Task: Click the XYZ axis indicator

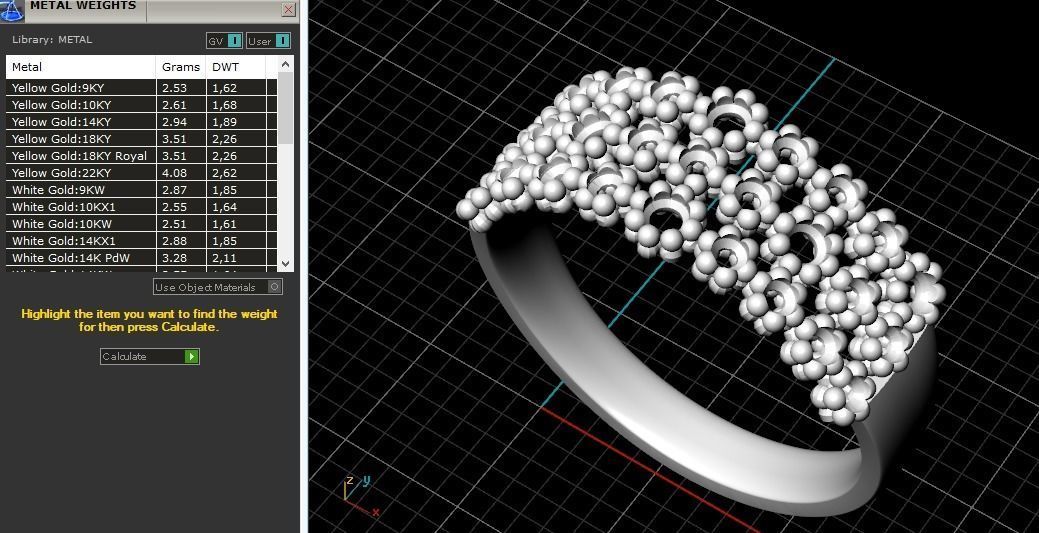Action: tap(360, 497)
